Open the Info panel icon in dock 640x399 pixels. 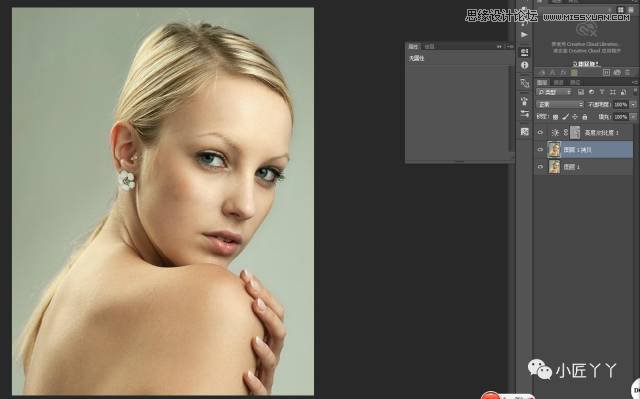point(524,65)
